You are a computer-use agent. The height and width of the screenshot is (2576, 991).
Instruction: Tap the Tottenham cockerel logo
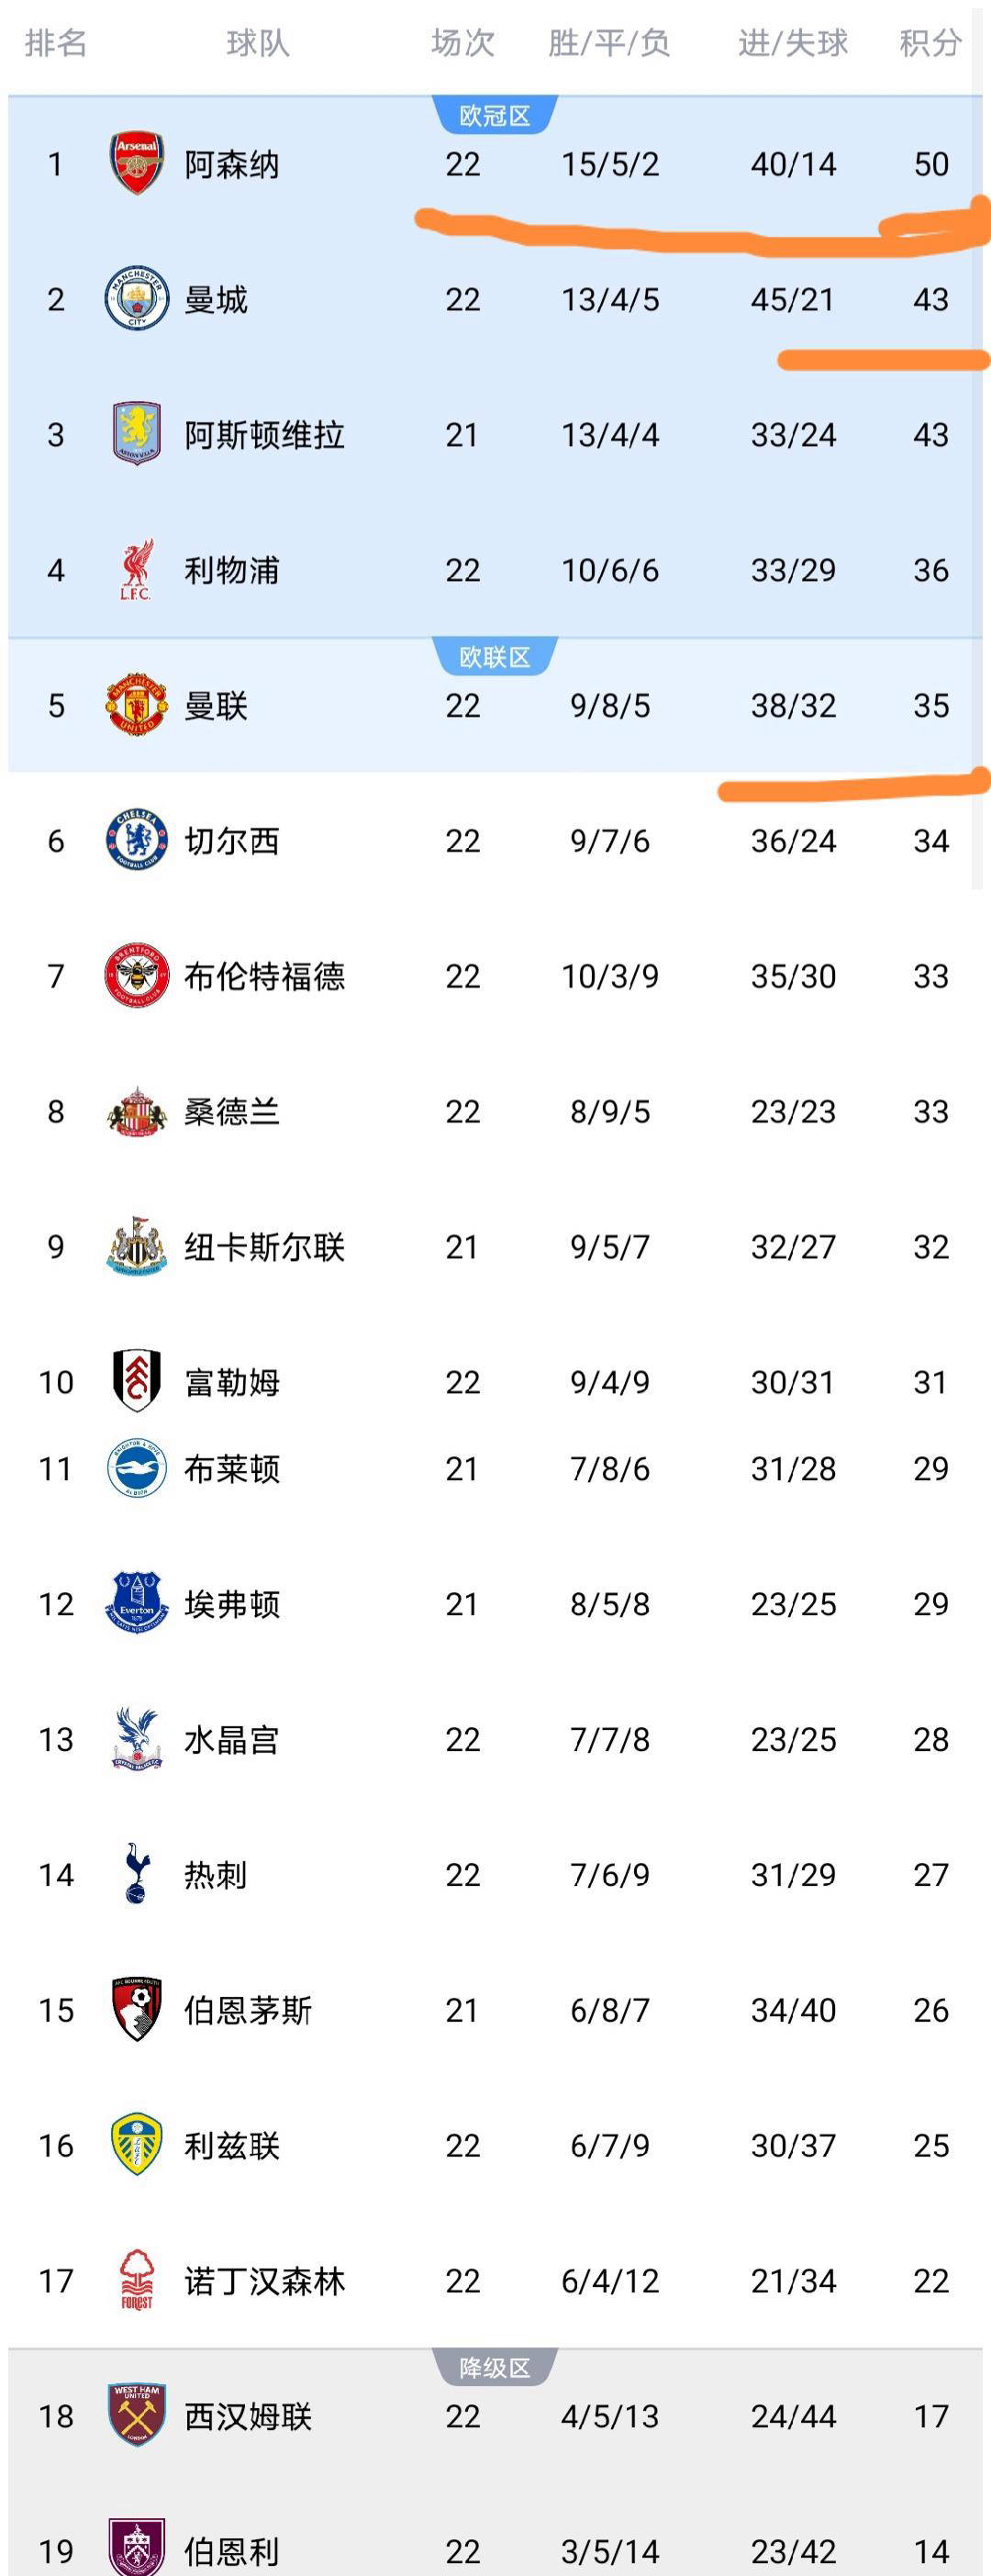(x=136, y=1874)
